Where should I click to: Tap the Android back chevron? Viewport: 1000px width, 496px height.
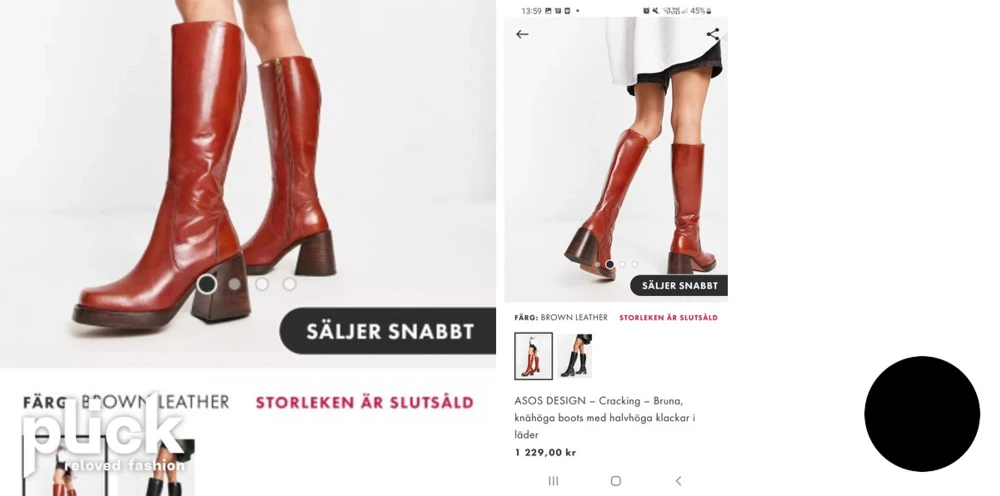[x=678, y=481]
